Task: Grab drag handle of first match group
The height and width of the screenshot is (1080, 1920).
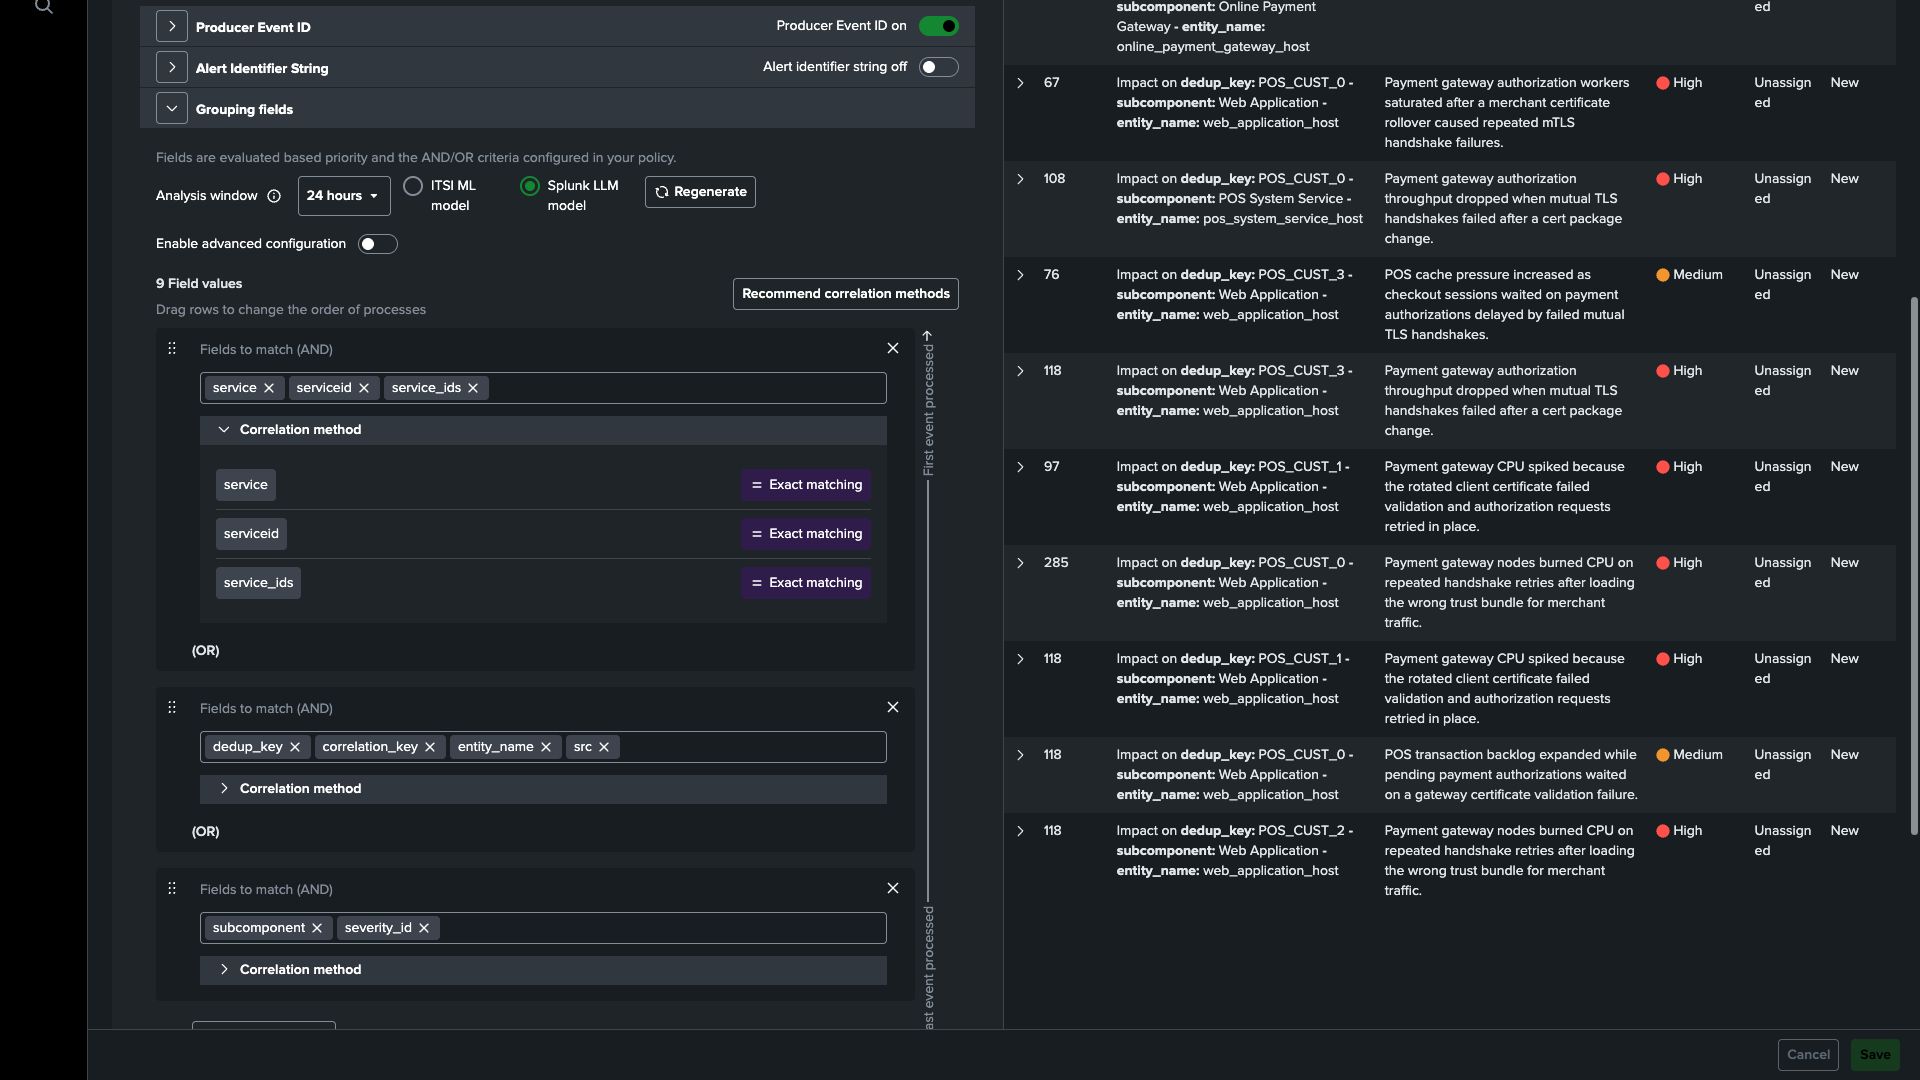Action: [172, 348]
